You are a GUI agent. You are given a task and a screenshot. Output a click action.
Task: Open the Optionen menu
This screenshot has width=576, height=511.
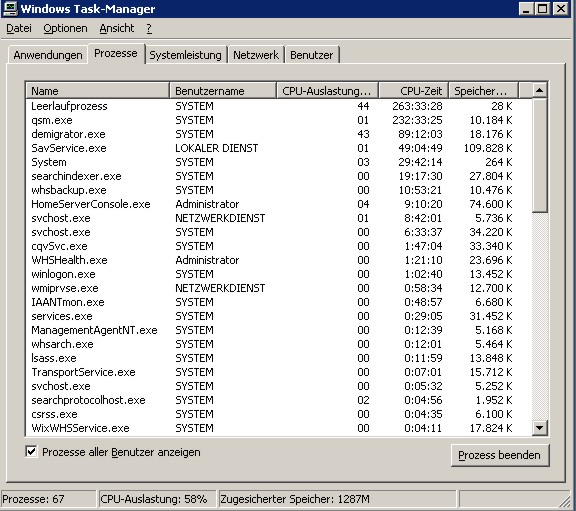(65, 28)
